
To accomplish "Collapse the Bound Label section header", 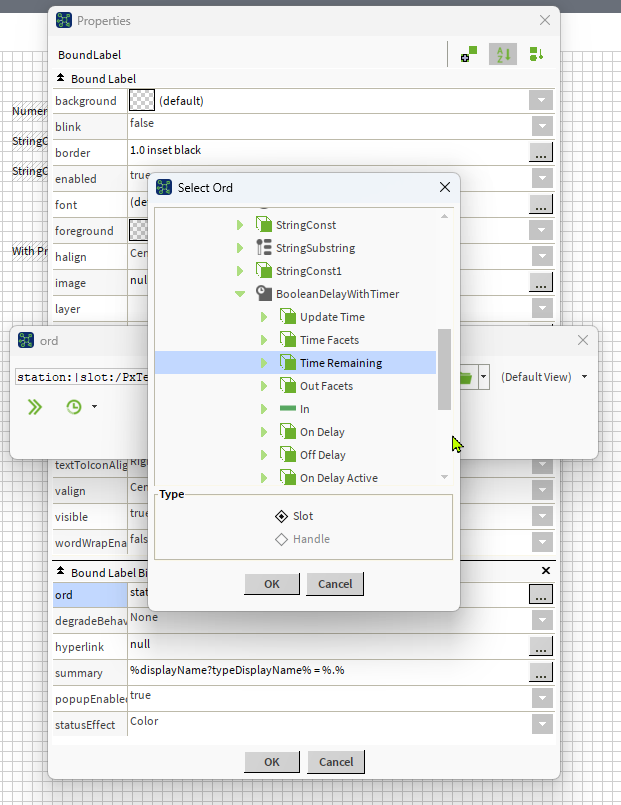I will pyautogui.click(x=61, y=78).
